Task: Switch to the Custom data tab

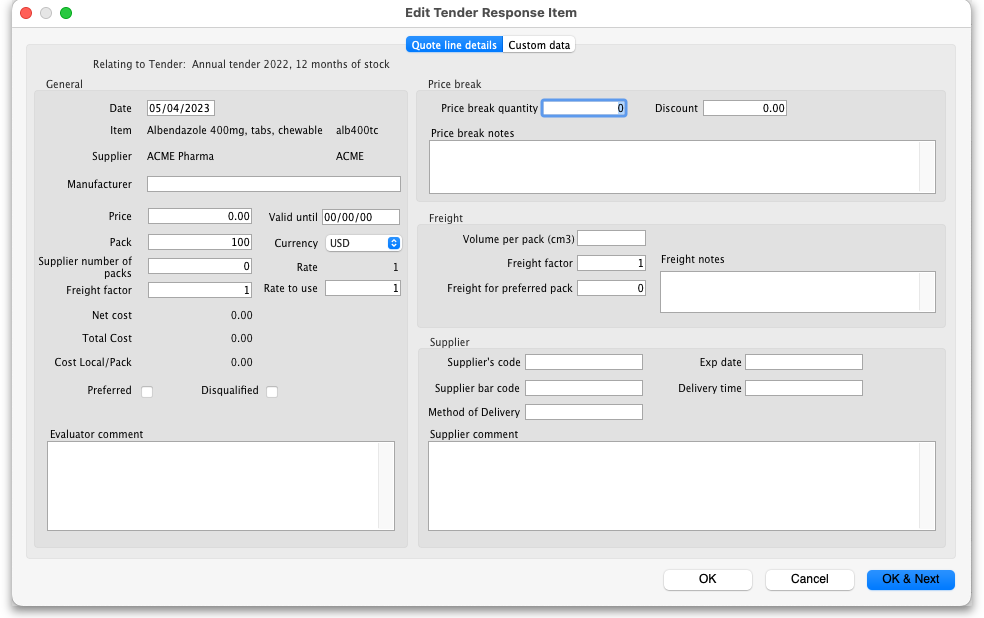Action: [x=539, y=45]
